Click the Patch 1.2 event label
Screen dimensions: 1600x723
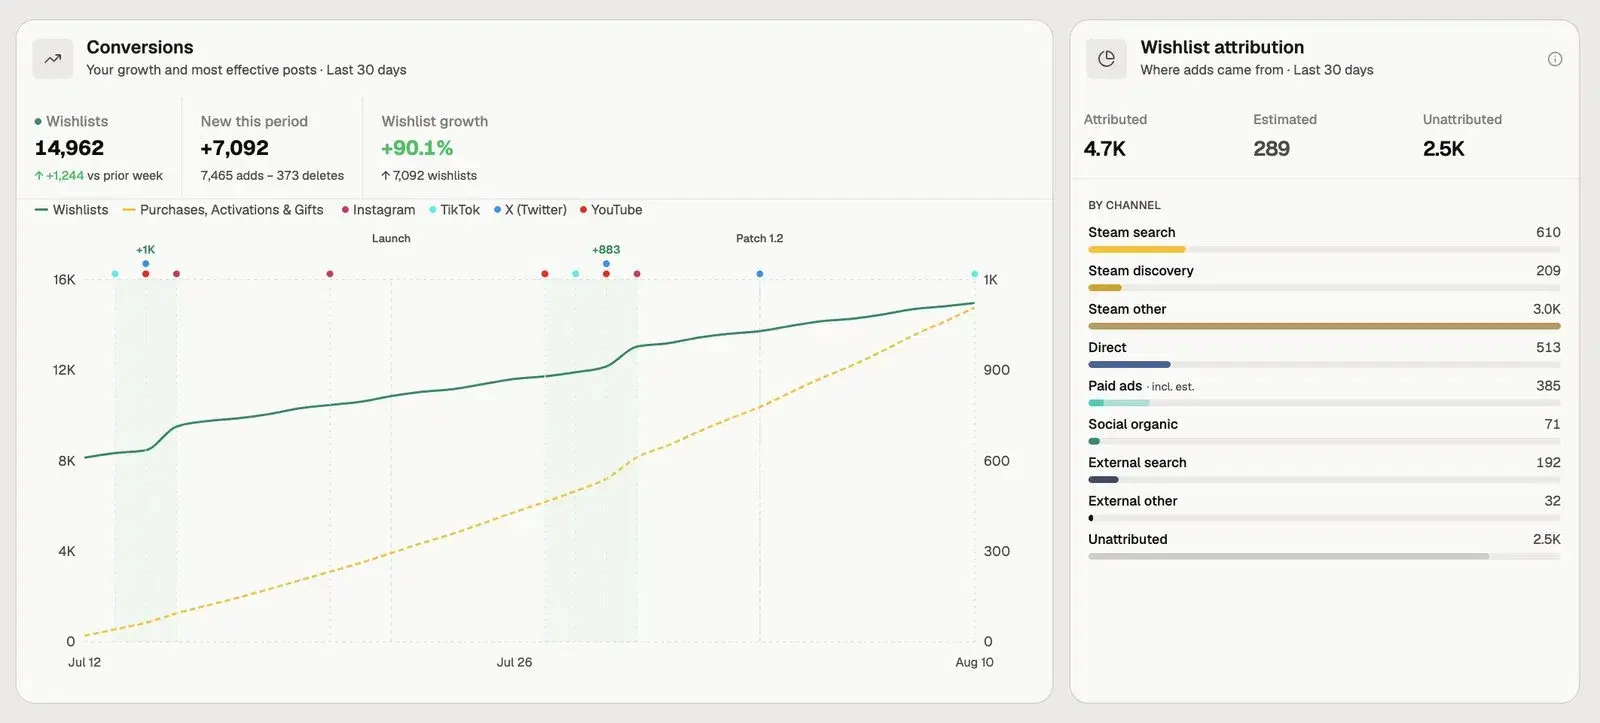[760, 239]
